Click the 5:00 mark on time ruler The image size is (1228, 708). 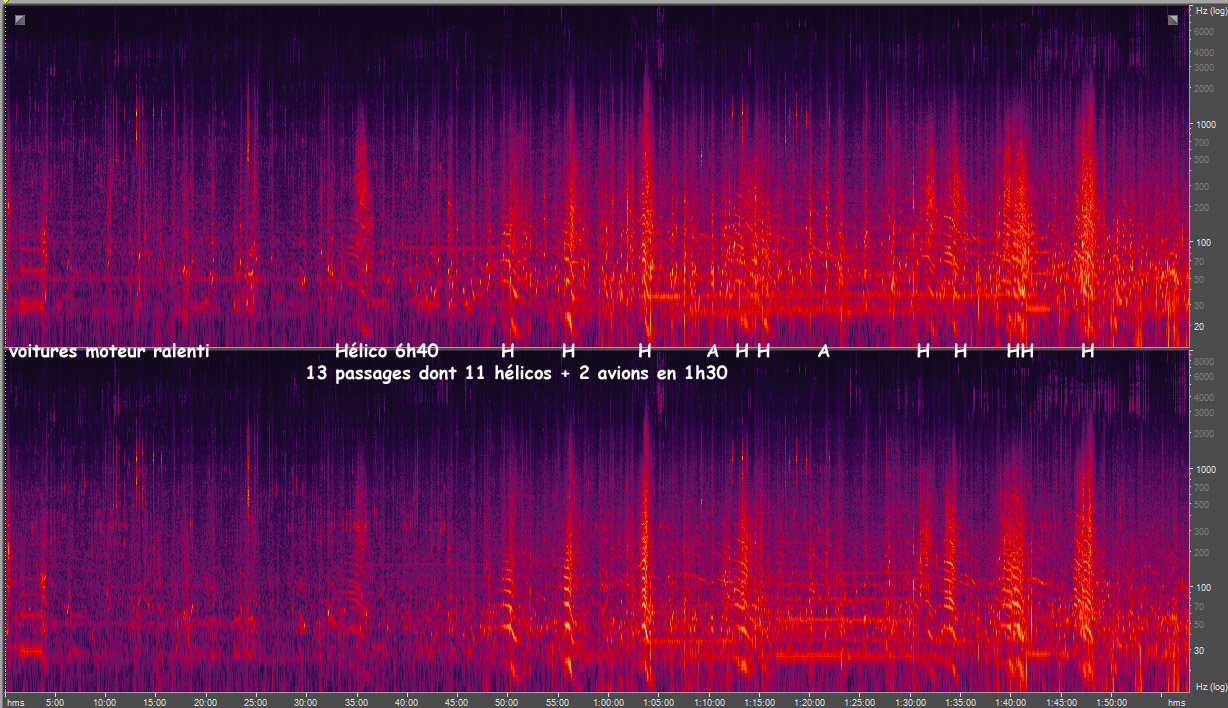[55, 701]
